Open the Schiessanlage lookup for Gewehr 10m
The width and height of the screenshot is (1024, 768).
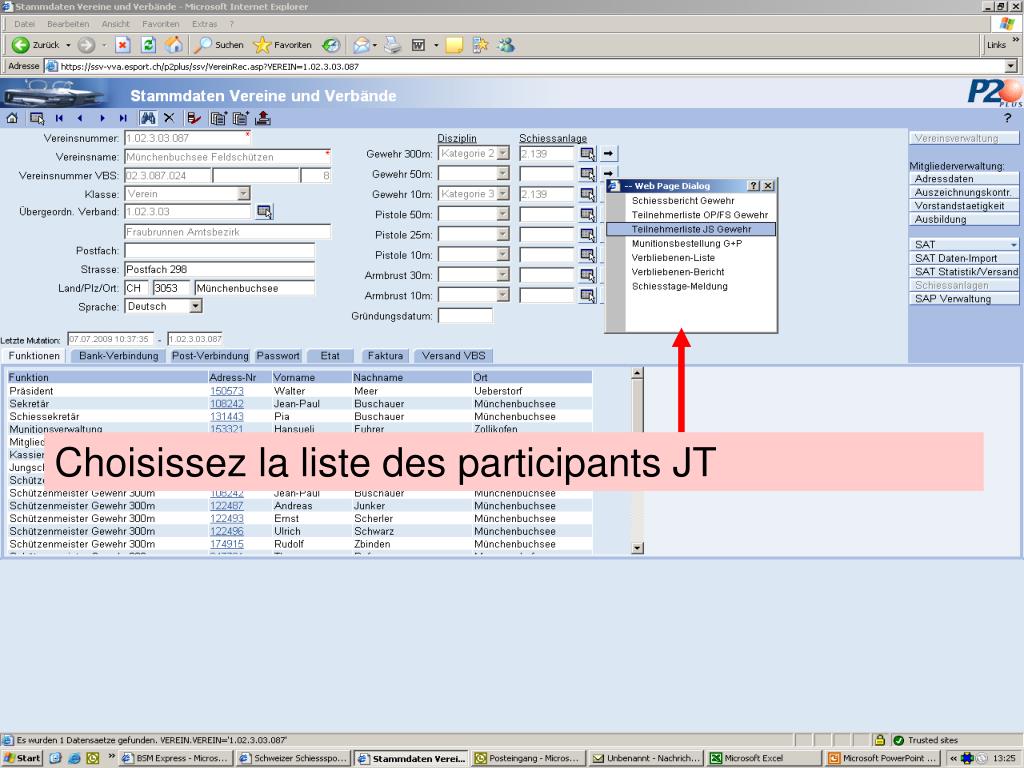[x=588, y=194]
